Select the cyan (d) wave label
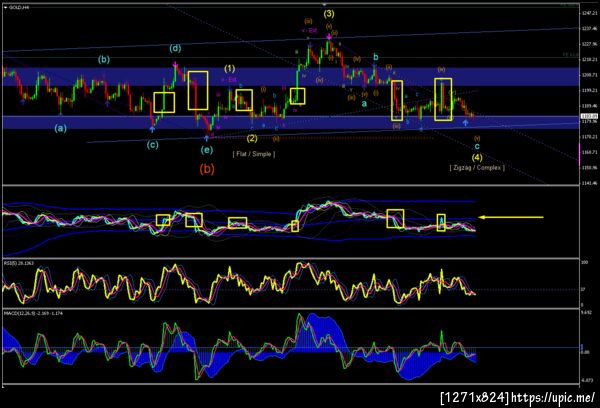600x408 pixels. 175,48
